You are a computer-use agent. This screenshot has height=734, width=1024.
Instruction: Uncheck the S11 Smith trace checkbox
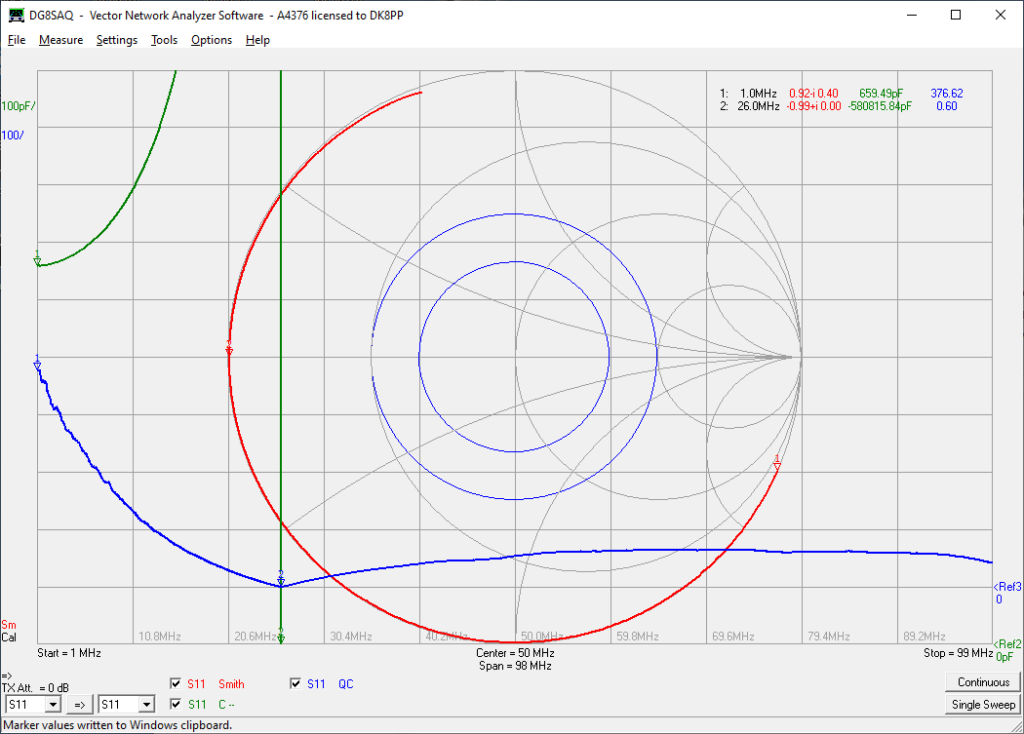coord(175,684)
